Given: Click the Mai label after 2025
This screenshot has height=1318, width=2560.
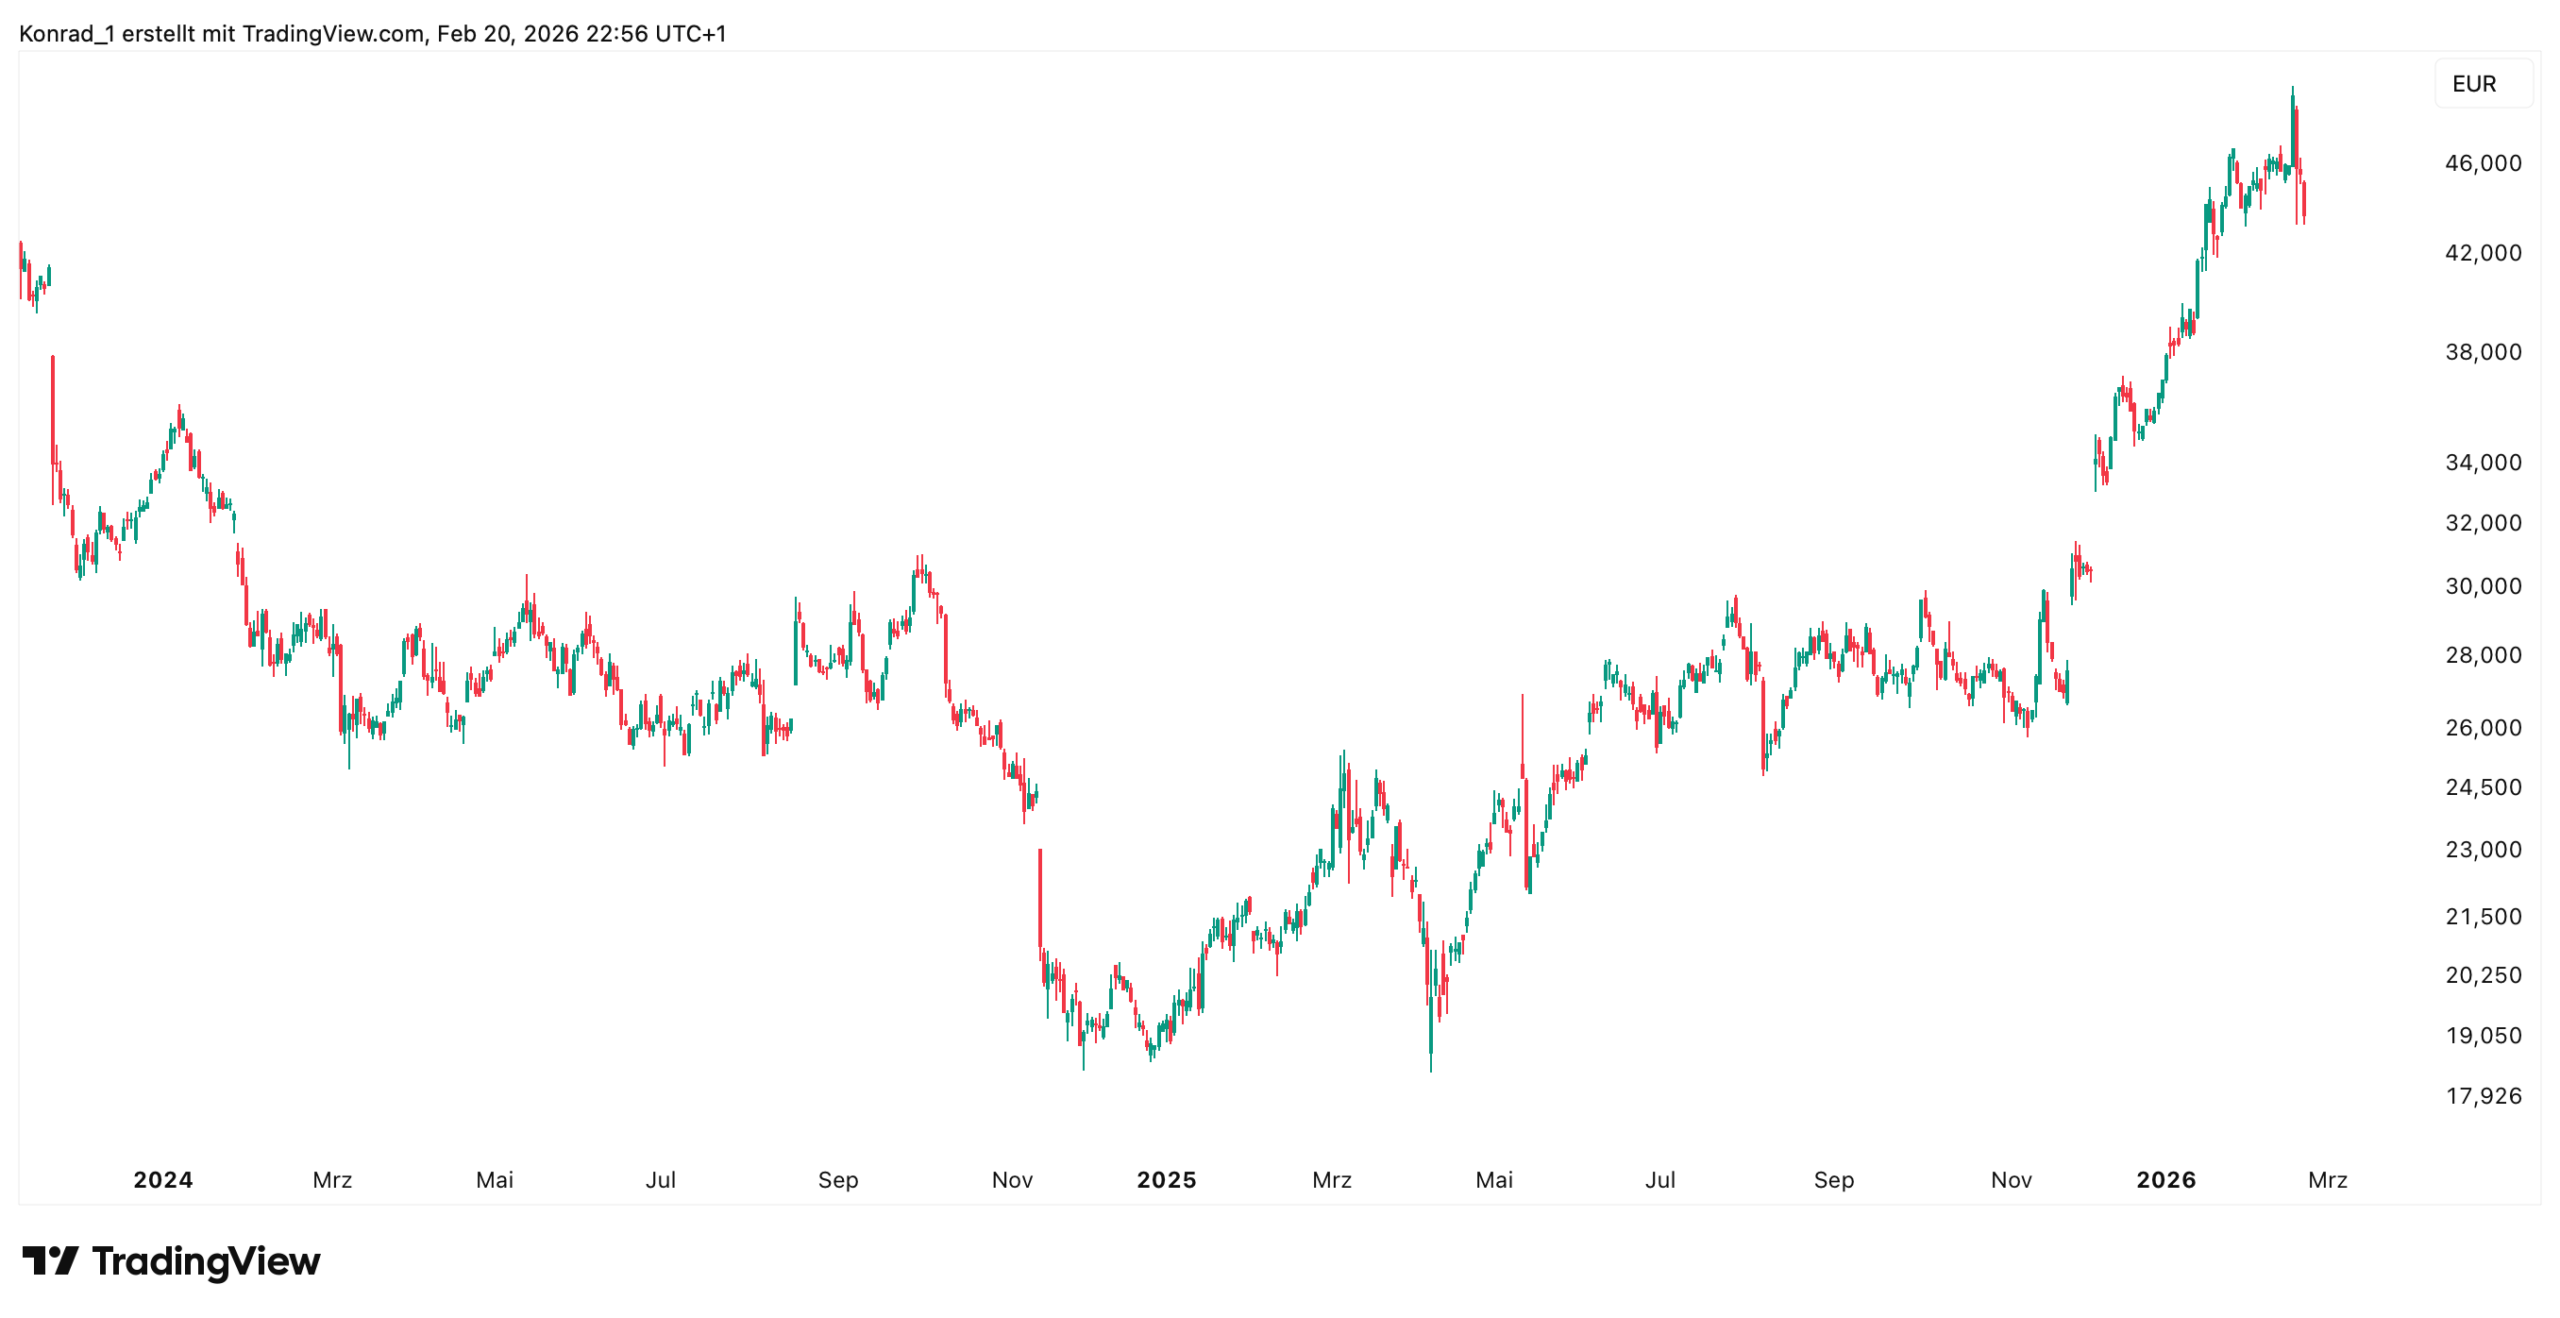Looking at the screenshot, I should 1493,1179.
